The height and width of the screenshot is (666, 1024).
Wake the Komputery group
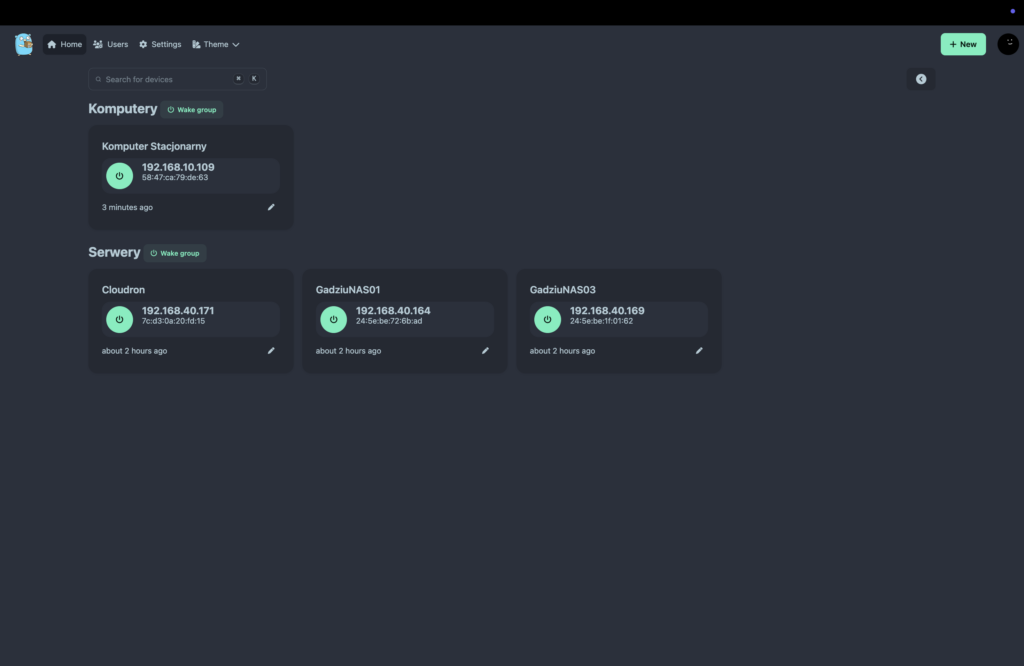[x=192, y=110]
